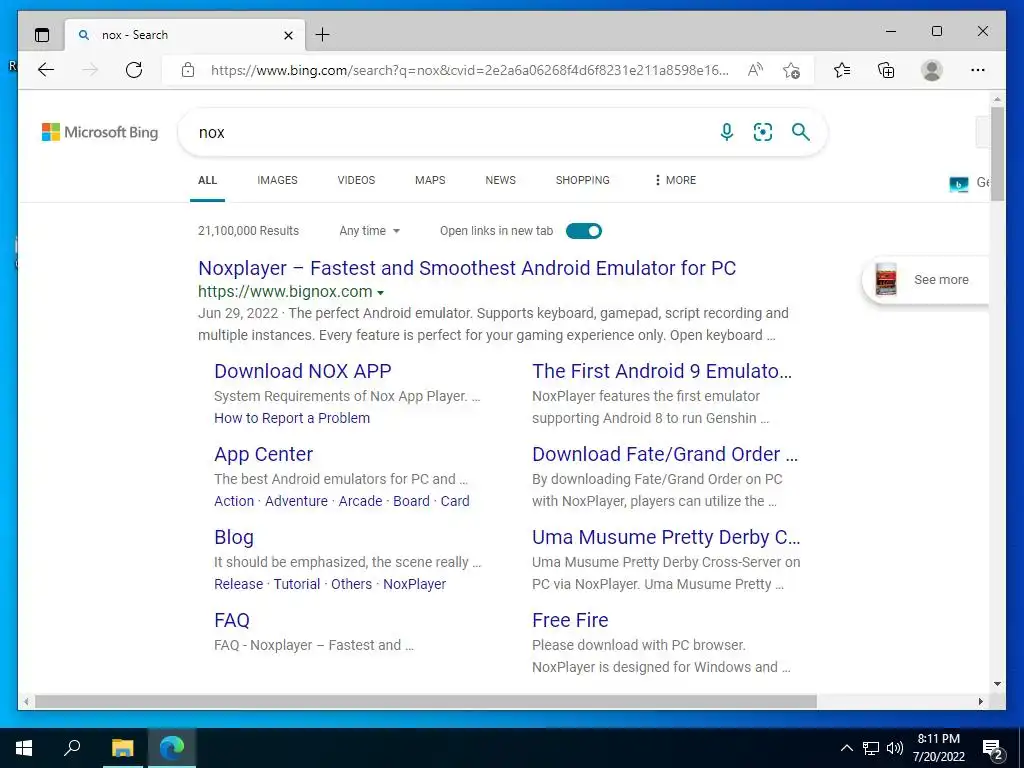Open volume control in tray
This screenshot has width=1024, height=768.
895,748
